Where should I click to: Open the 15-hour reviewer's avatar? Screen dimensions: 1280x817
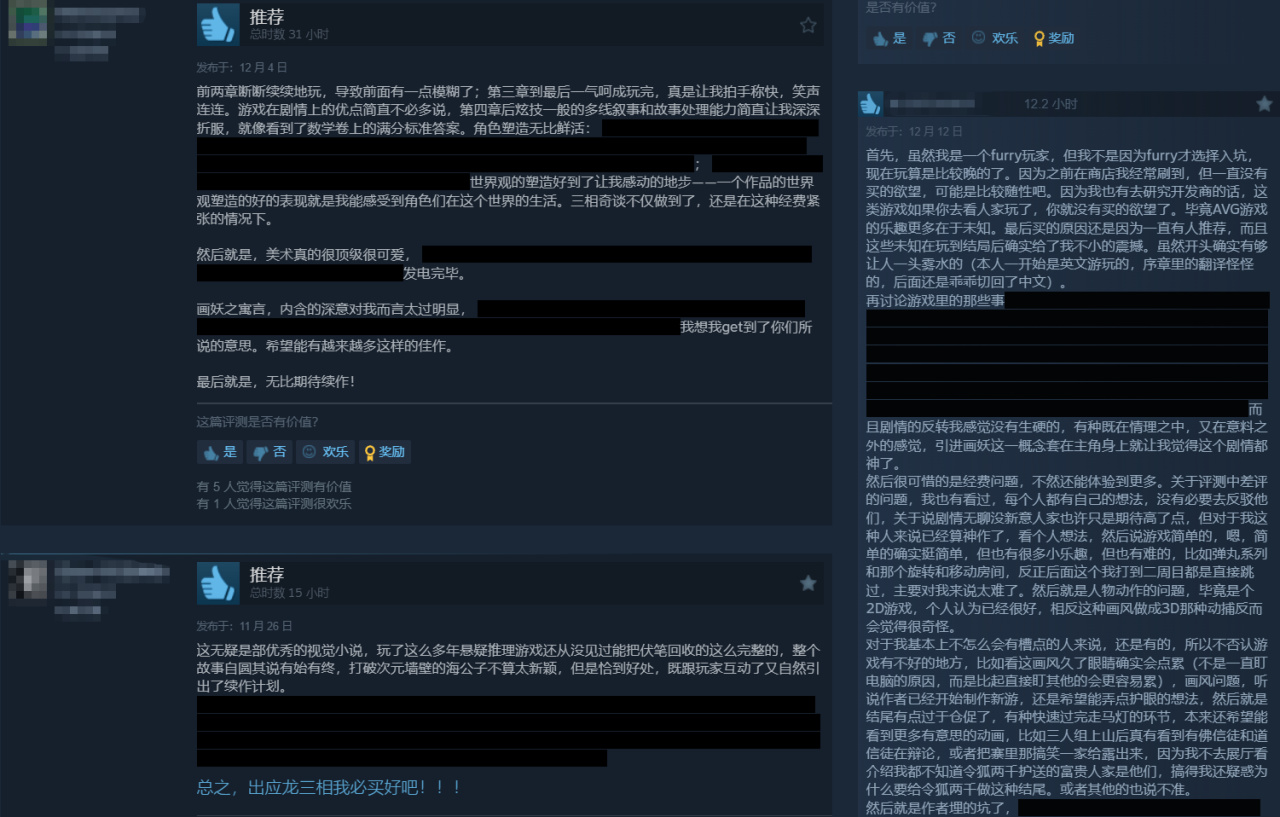tap(27, 582)
